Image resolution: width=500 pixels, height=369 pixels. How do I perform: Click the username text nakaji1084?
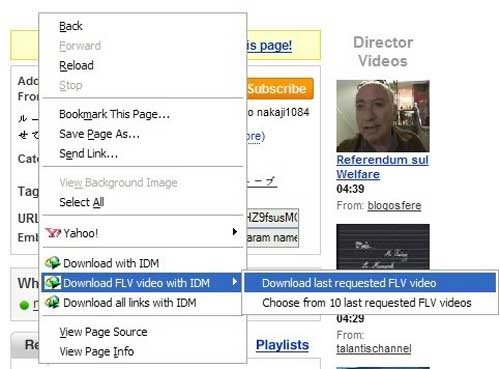283,112
